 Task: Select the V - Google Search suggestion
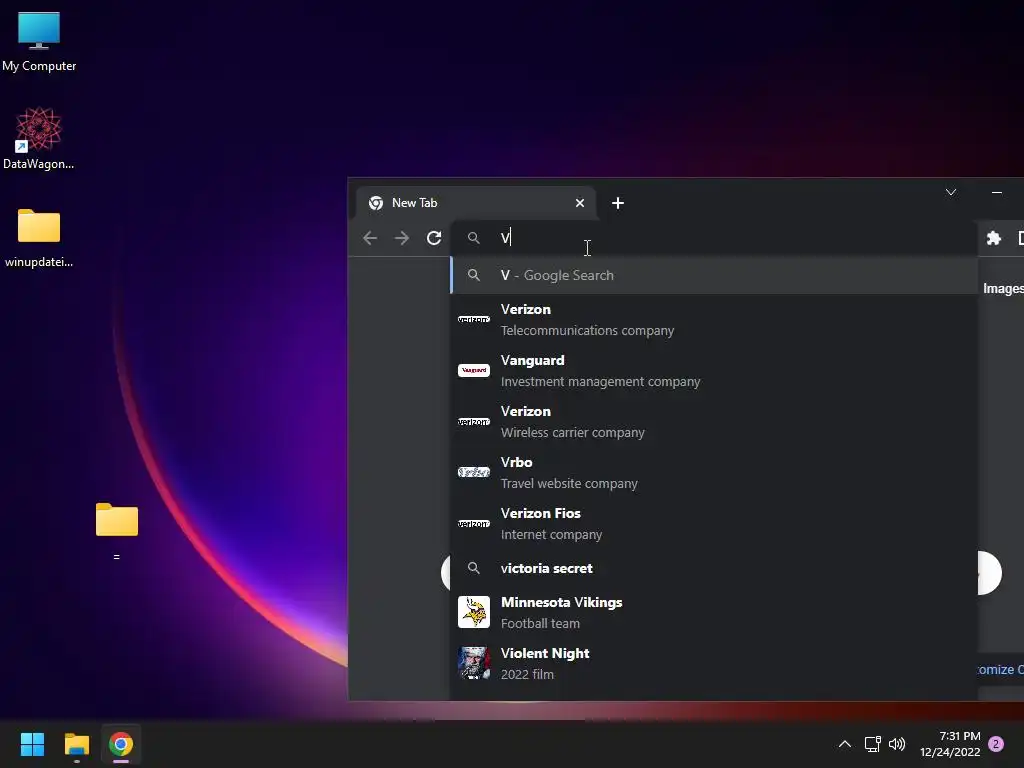pyautogui.click(x=714, y=275)
